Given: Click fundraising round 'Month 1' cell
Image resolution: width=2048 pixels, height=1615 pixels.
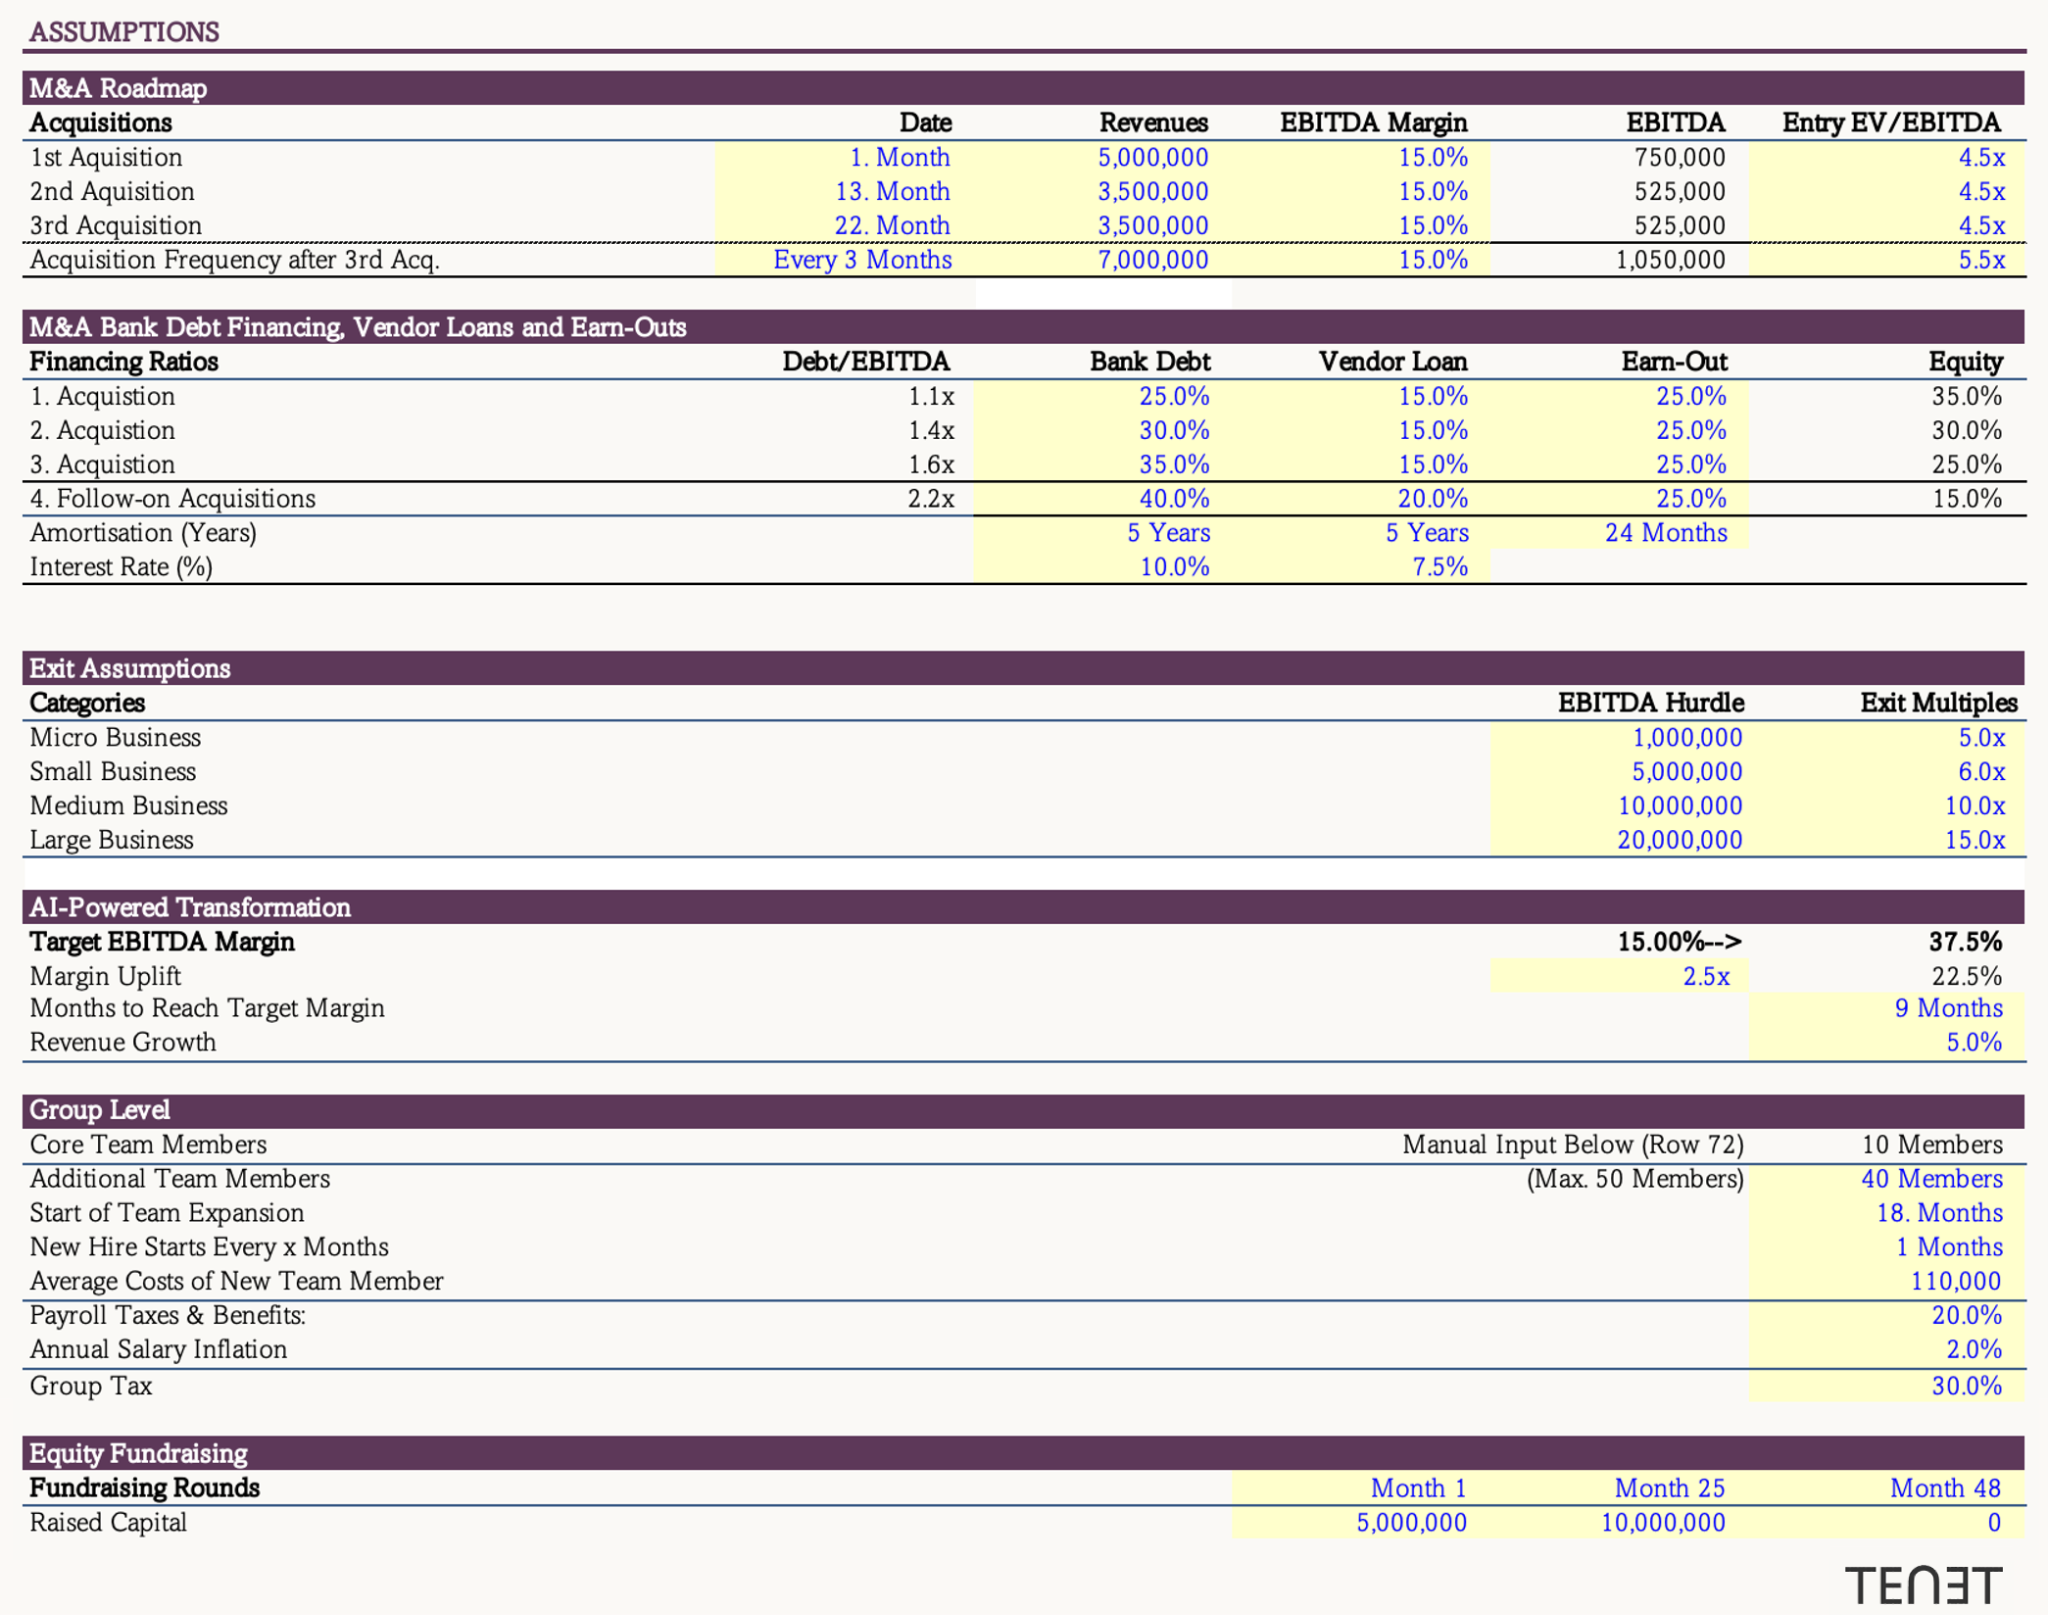Looking at the screenshot, I should (1361, 1488).
